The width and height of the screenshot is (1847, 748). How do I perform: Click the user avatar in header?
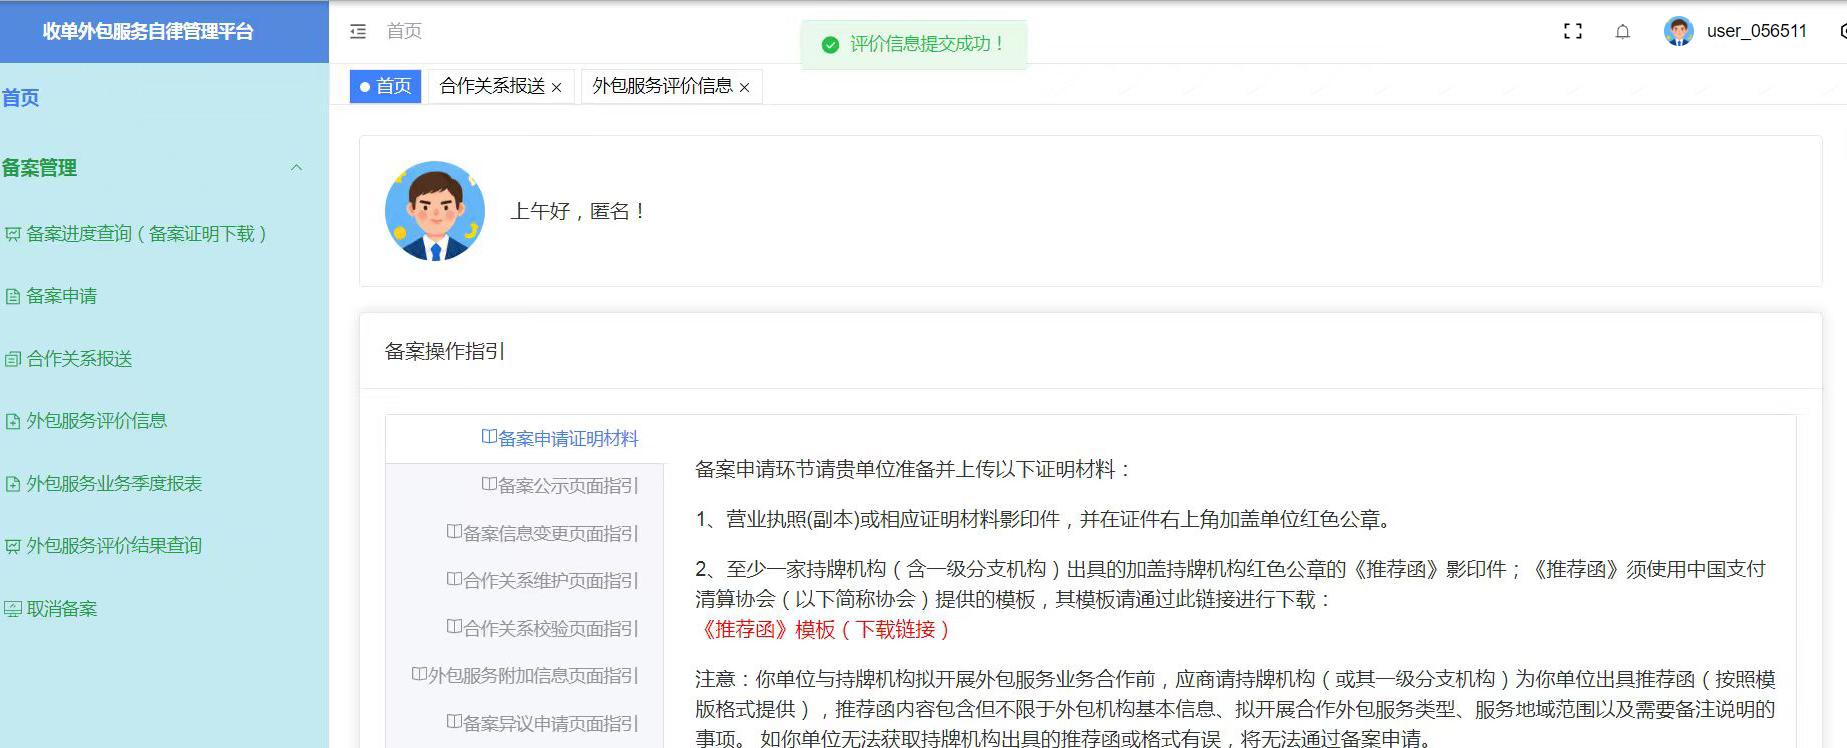tap(1678, 32)
